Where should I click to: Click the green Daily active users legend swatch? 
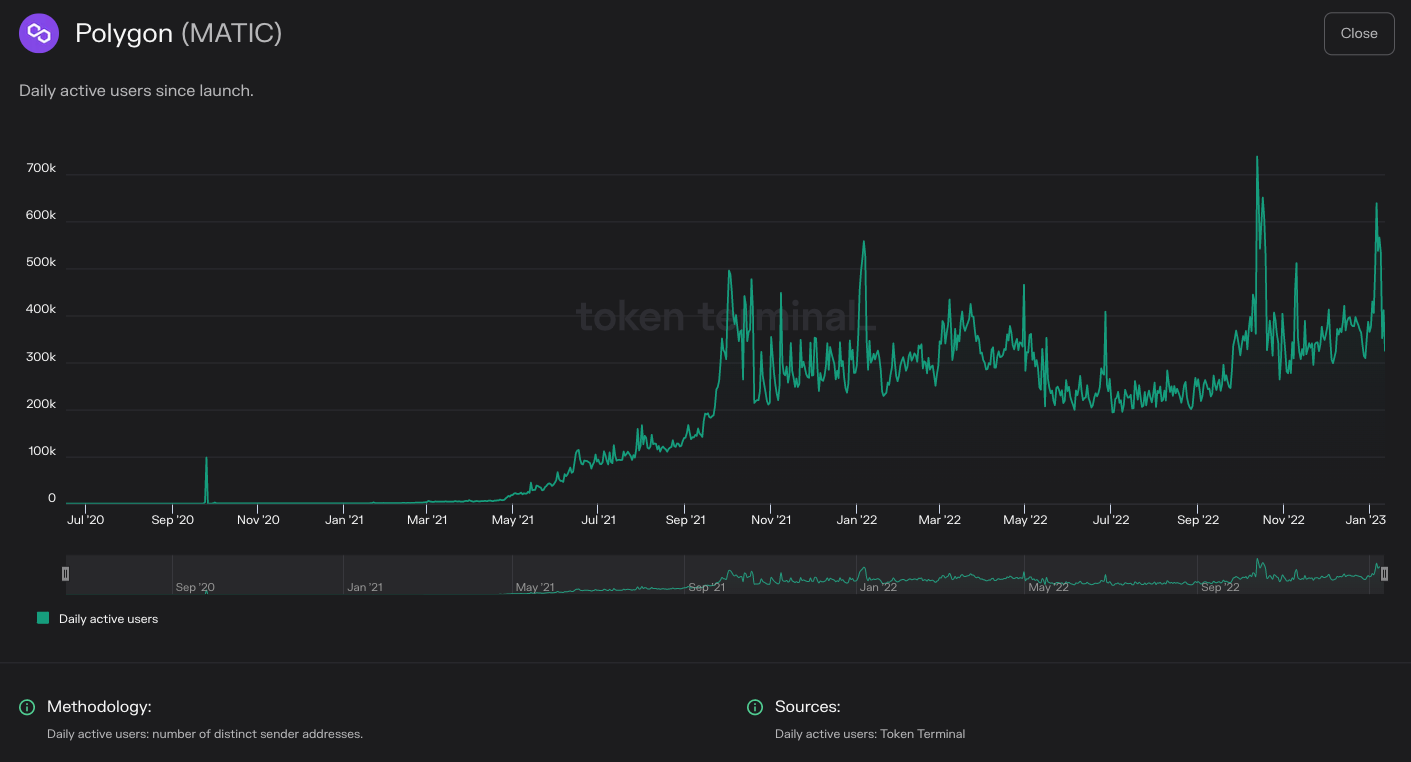[42, 618]
